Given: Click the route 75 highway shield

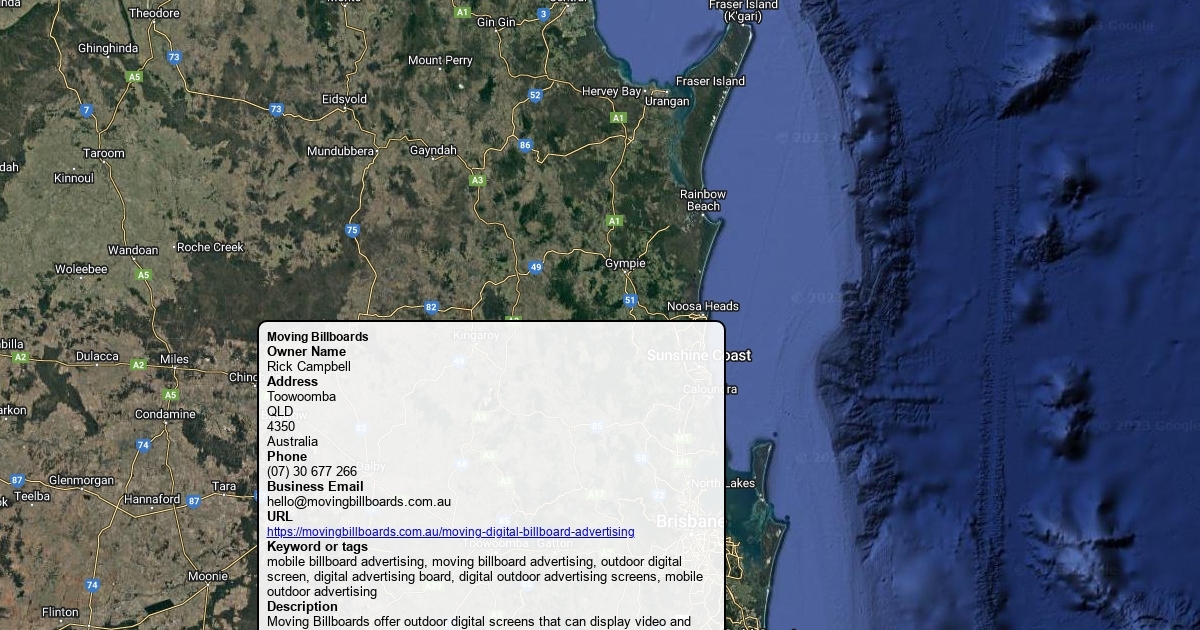Looking at the screenshot, I should click(x=352, y=231).
